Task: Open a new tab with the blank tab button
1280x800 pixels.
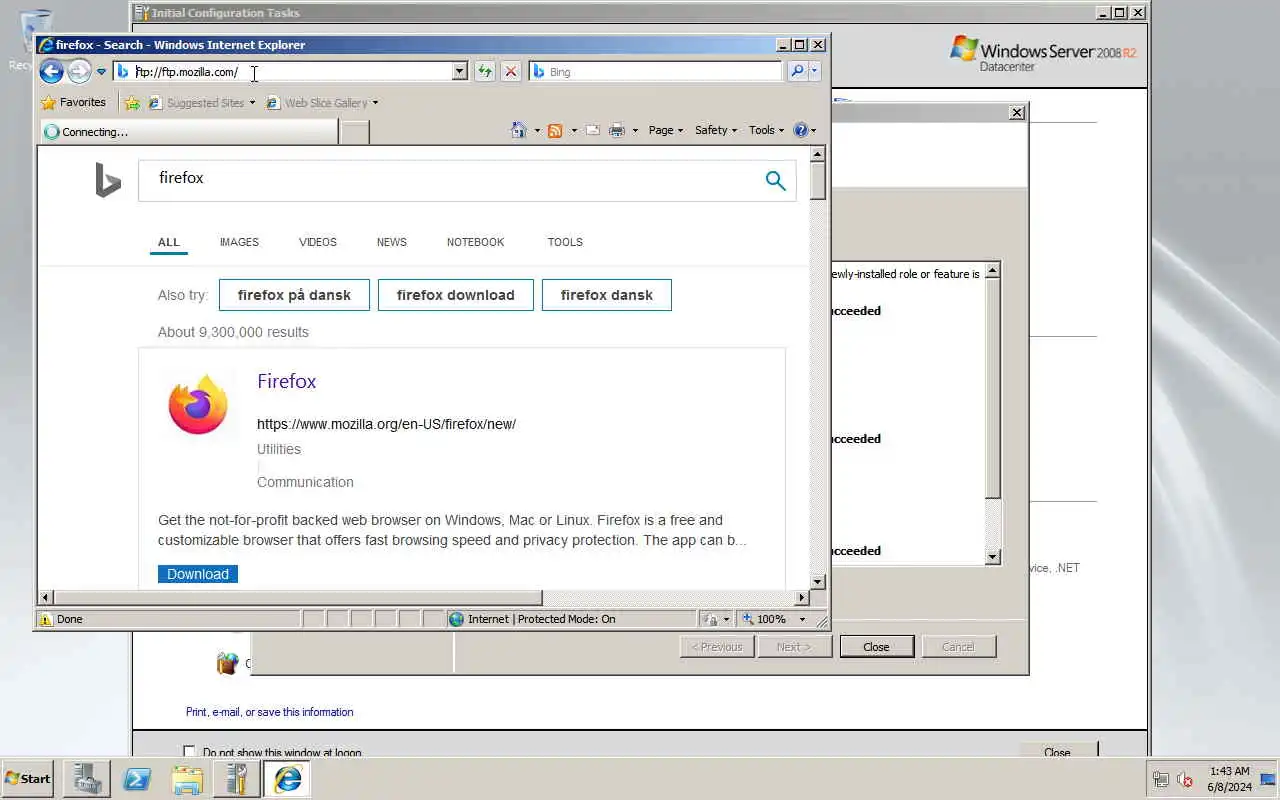Action: tap(355, 131)
